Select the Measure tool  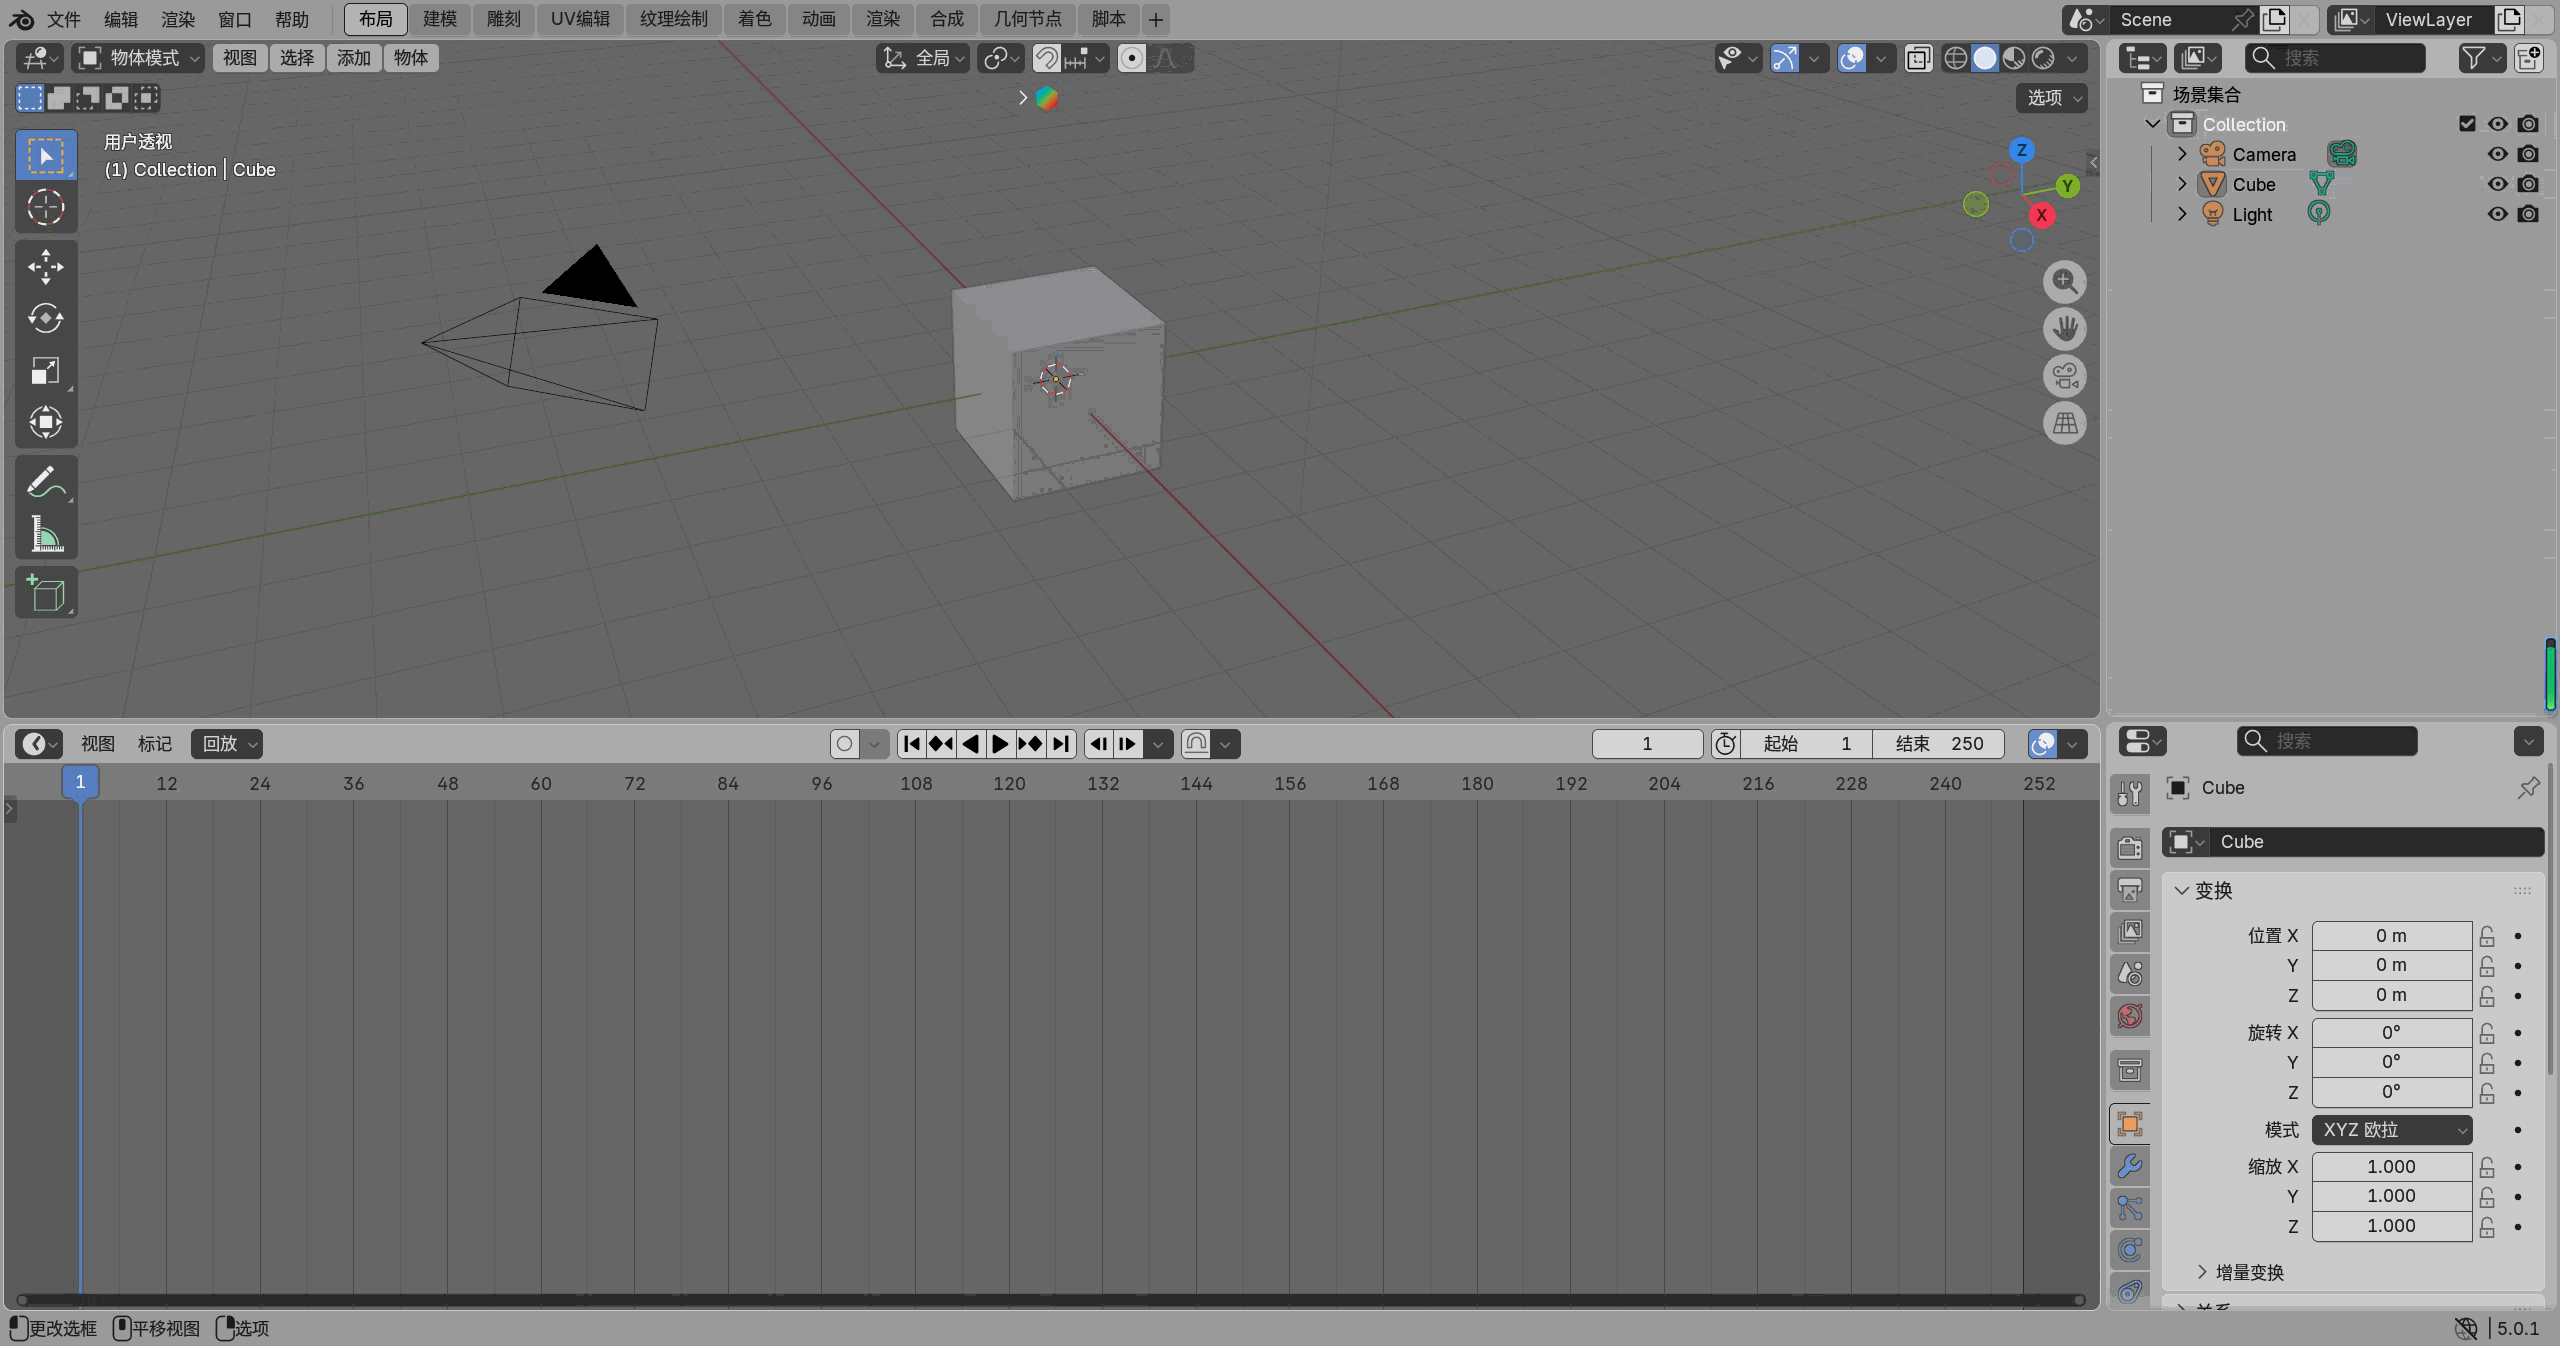(45, 535)
